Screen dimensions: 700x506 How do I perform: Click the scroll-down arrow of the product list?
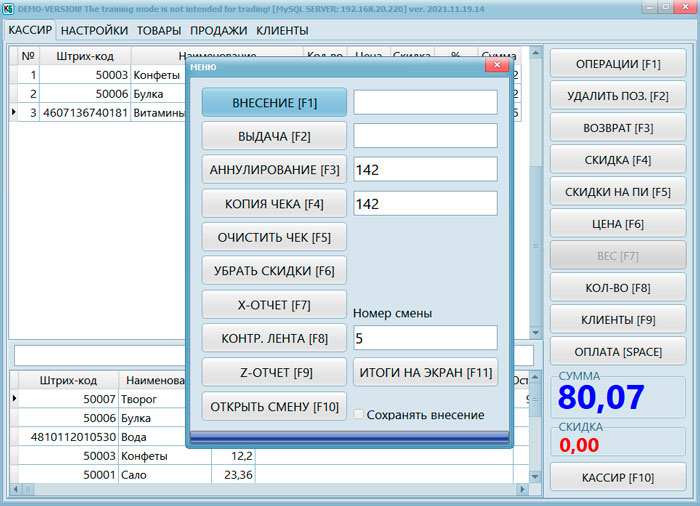535,477
